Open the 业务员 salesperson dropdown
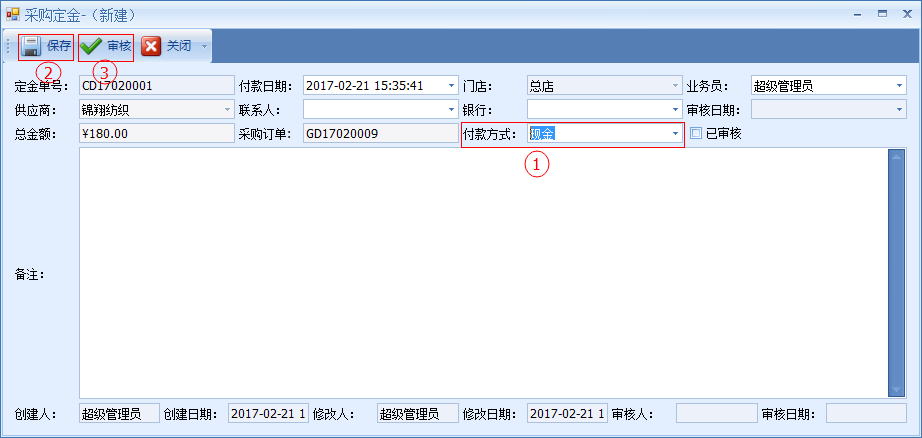Image resolution: width=922 pixels, height=438 pixels. point(899,86)
